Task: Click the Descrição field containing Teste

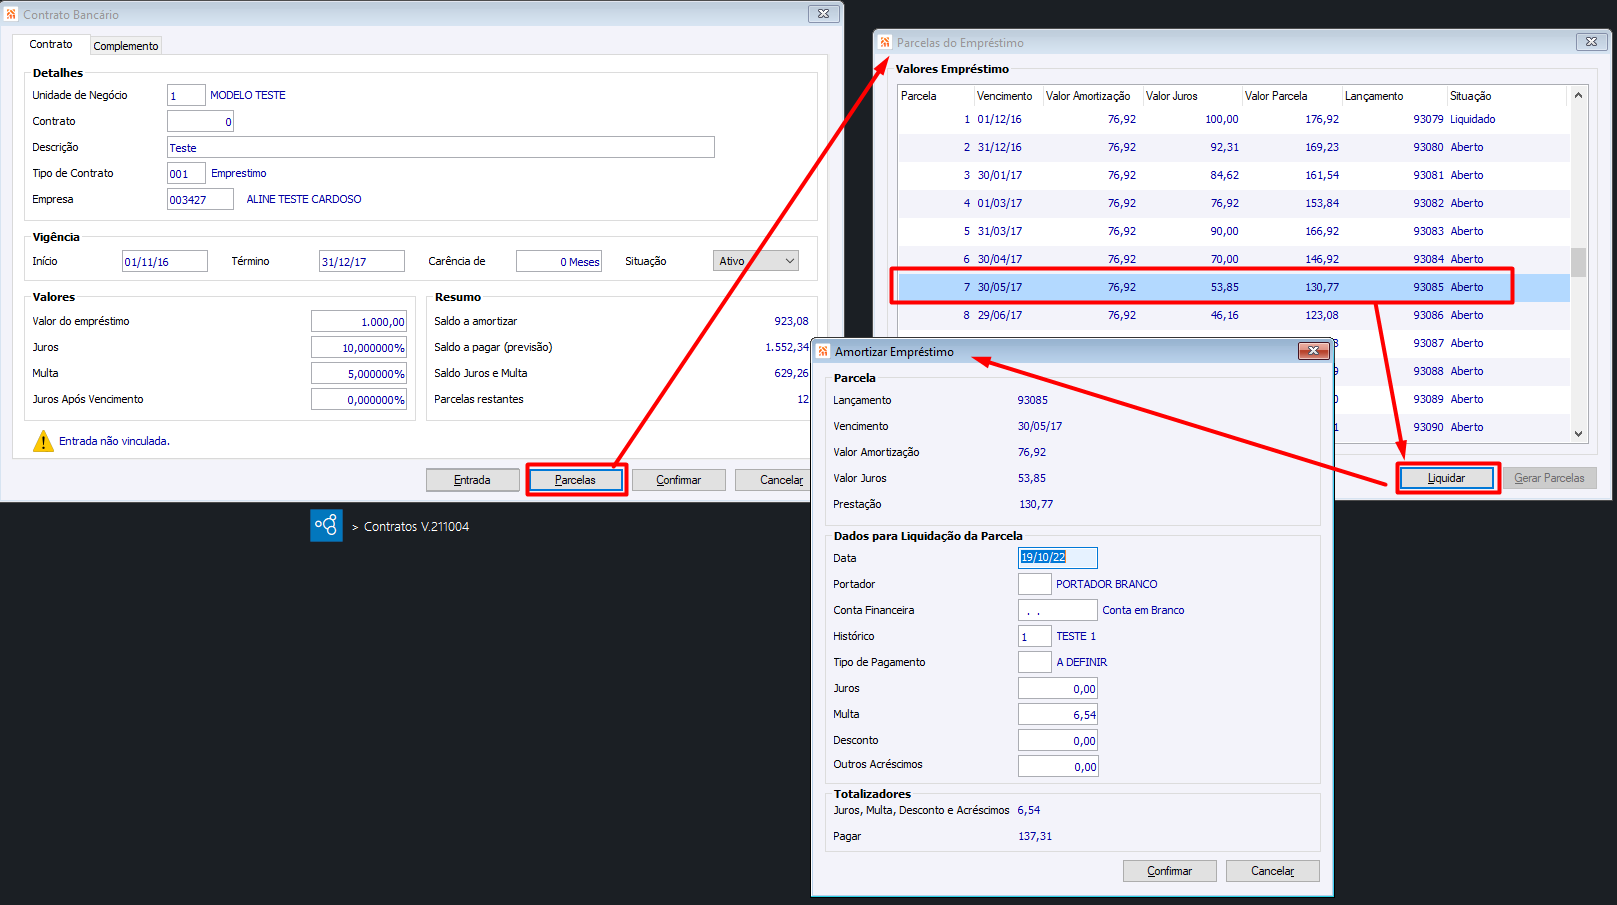Action: pos(440,147)
